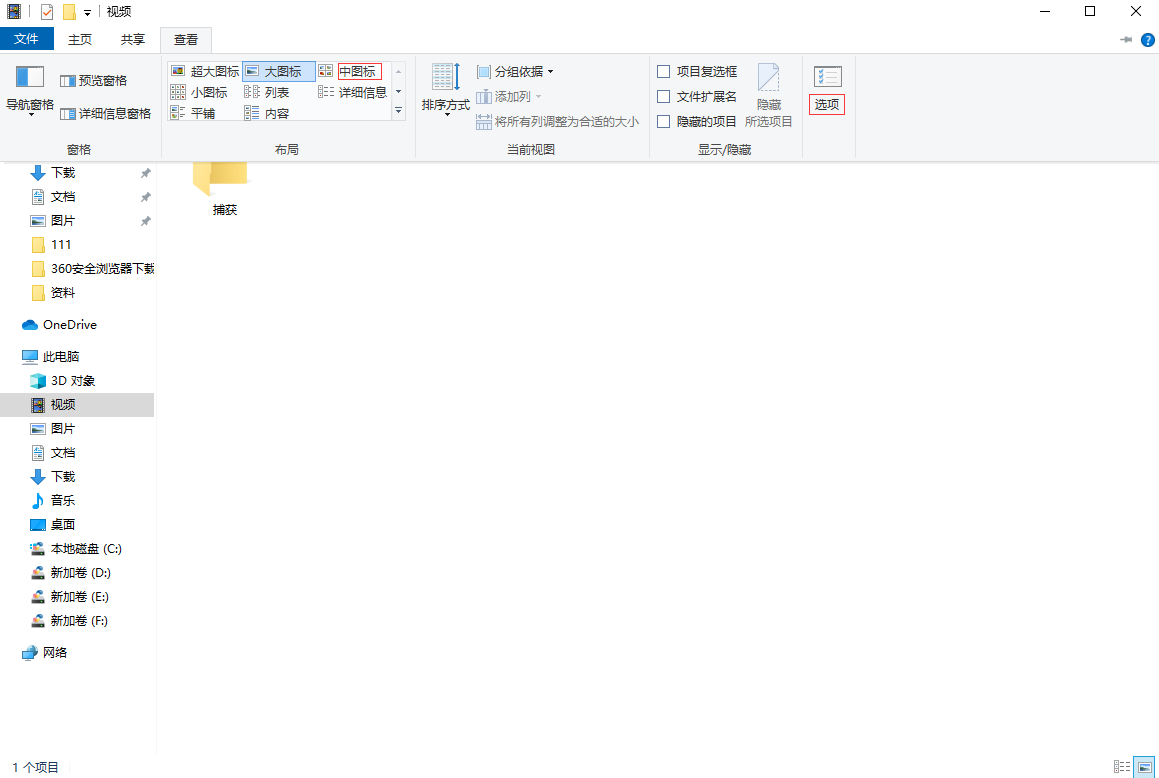Switch to the 查看 ribbon tab

click(x=186, y=40)
